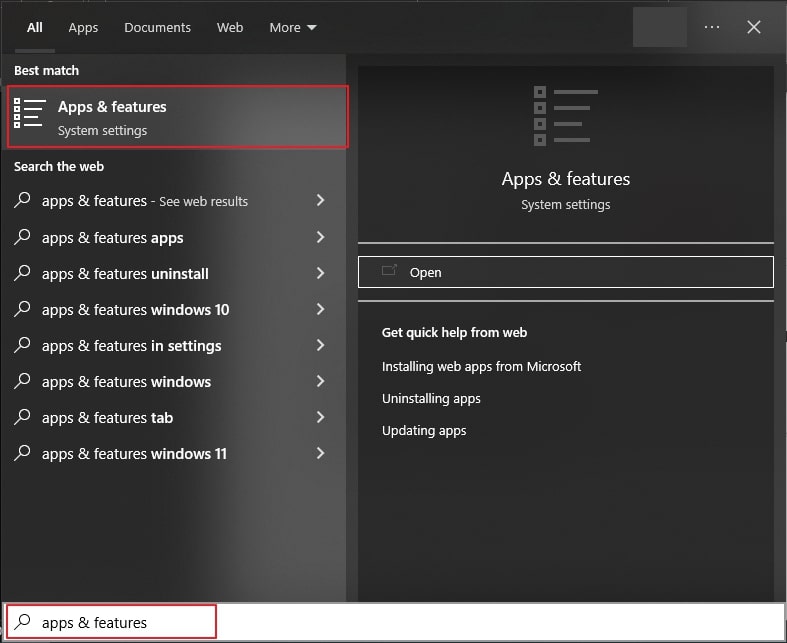Expand chevron for 'apps & features windows' suggestion
Screen dimensions: 787x643
tap(320, 381)
